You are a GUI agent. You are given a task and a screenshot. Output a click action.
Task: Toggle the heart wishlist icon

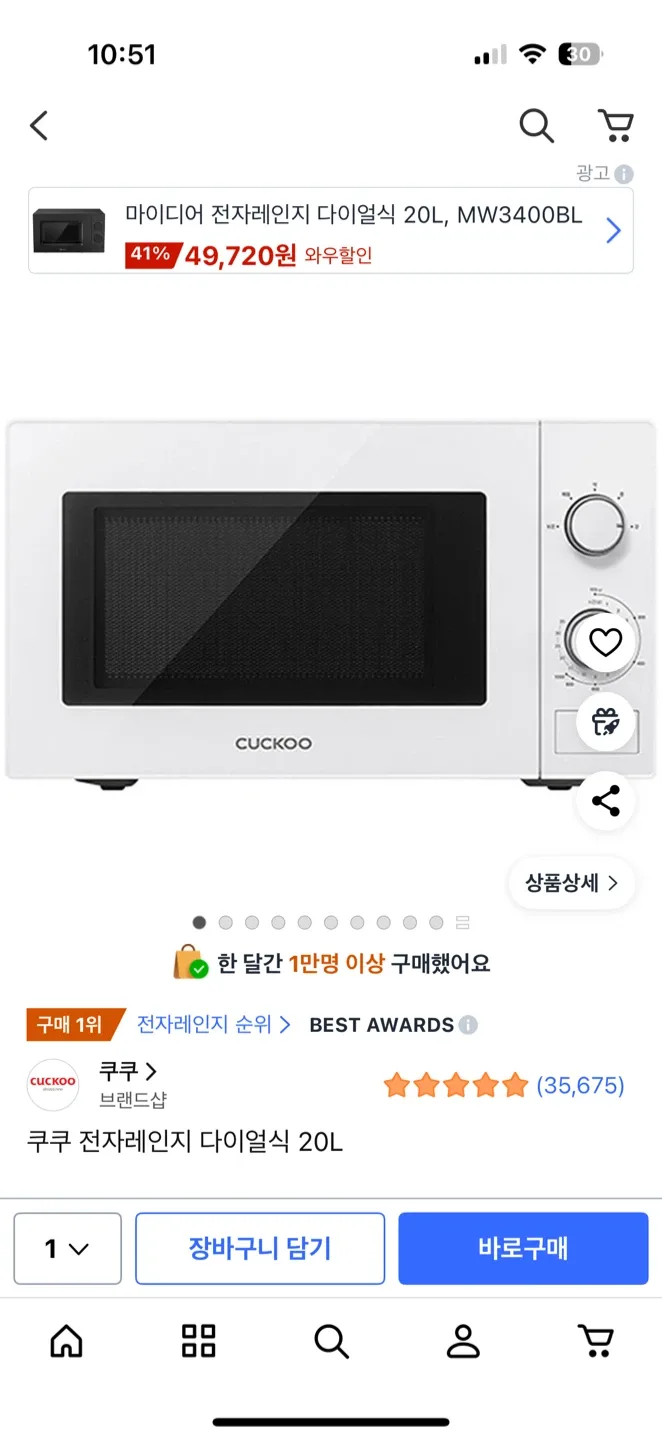606,642
